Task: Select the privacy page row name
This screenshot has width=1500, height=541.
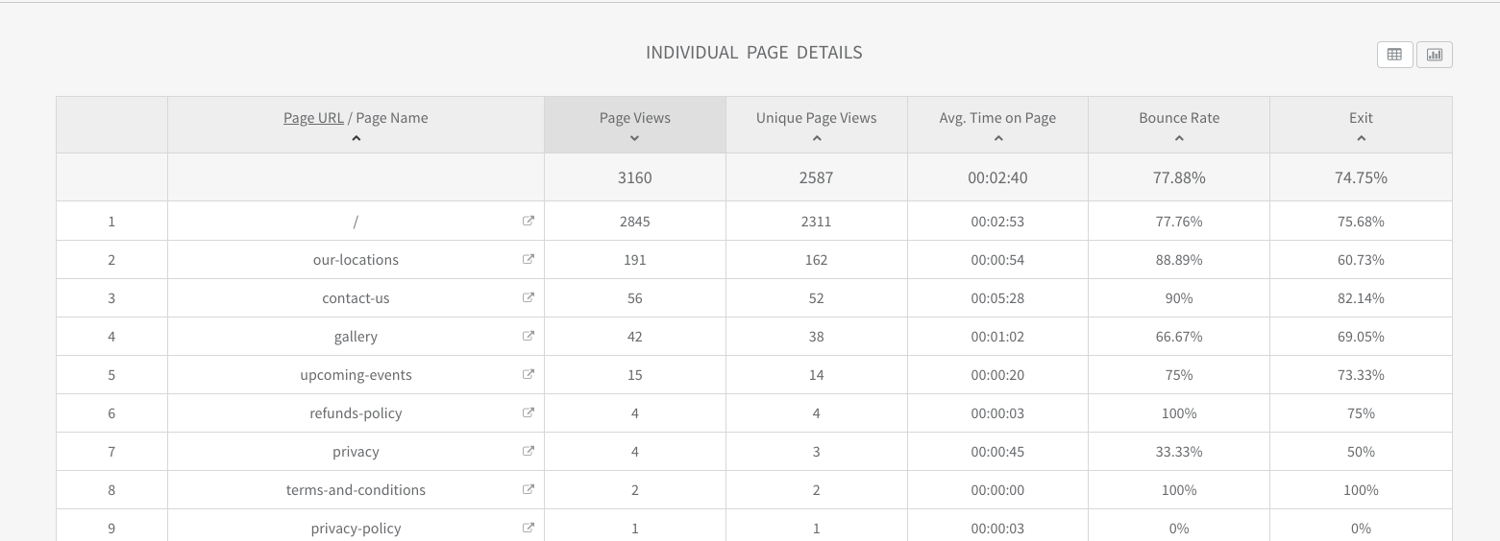Action: coord(355,452)
